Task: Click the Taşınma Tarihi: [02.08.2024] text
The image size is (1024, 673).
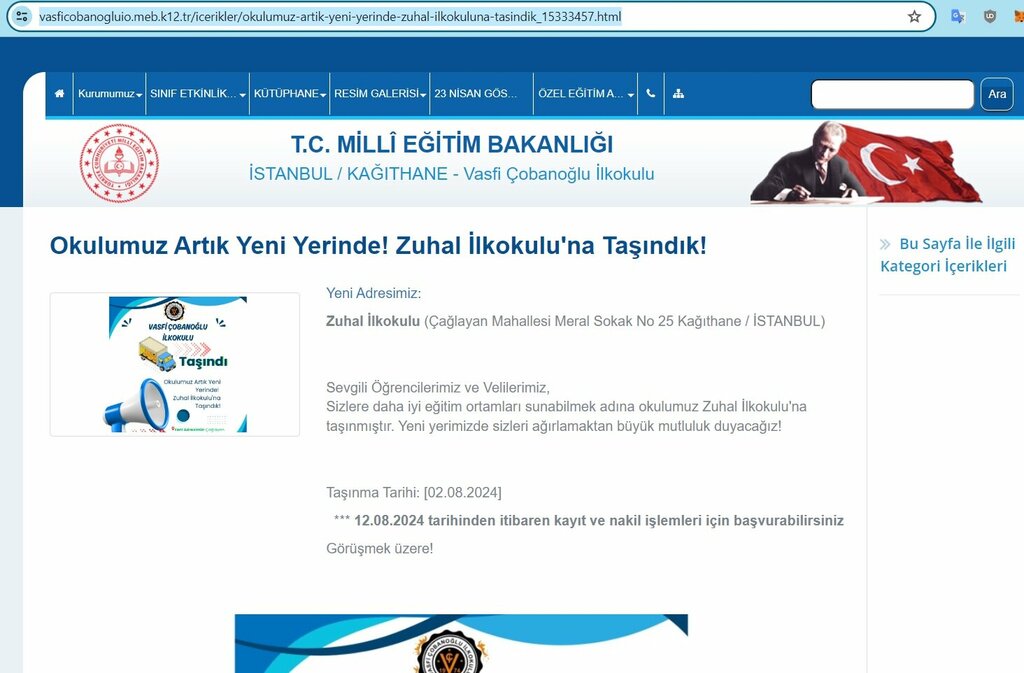Action: (414, 493)
